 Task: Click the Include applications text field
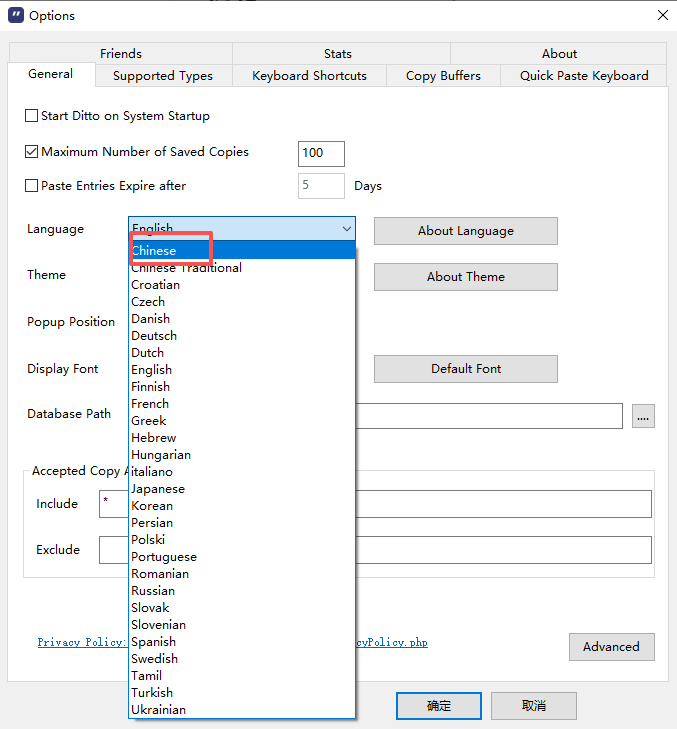click(375, 504)
